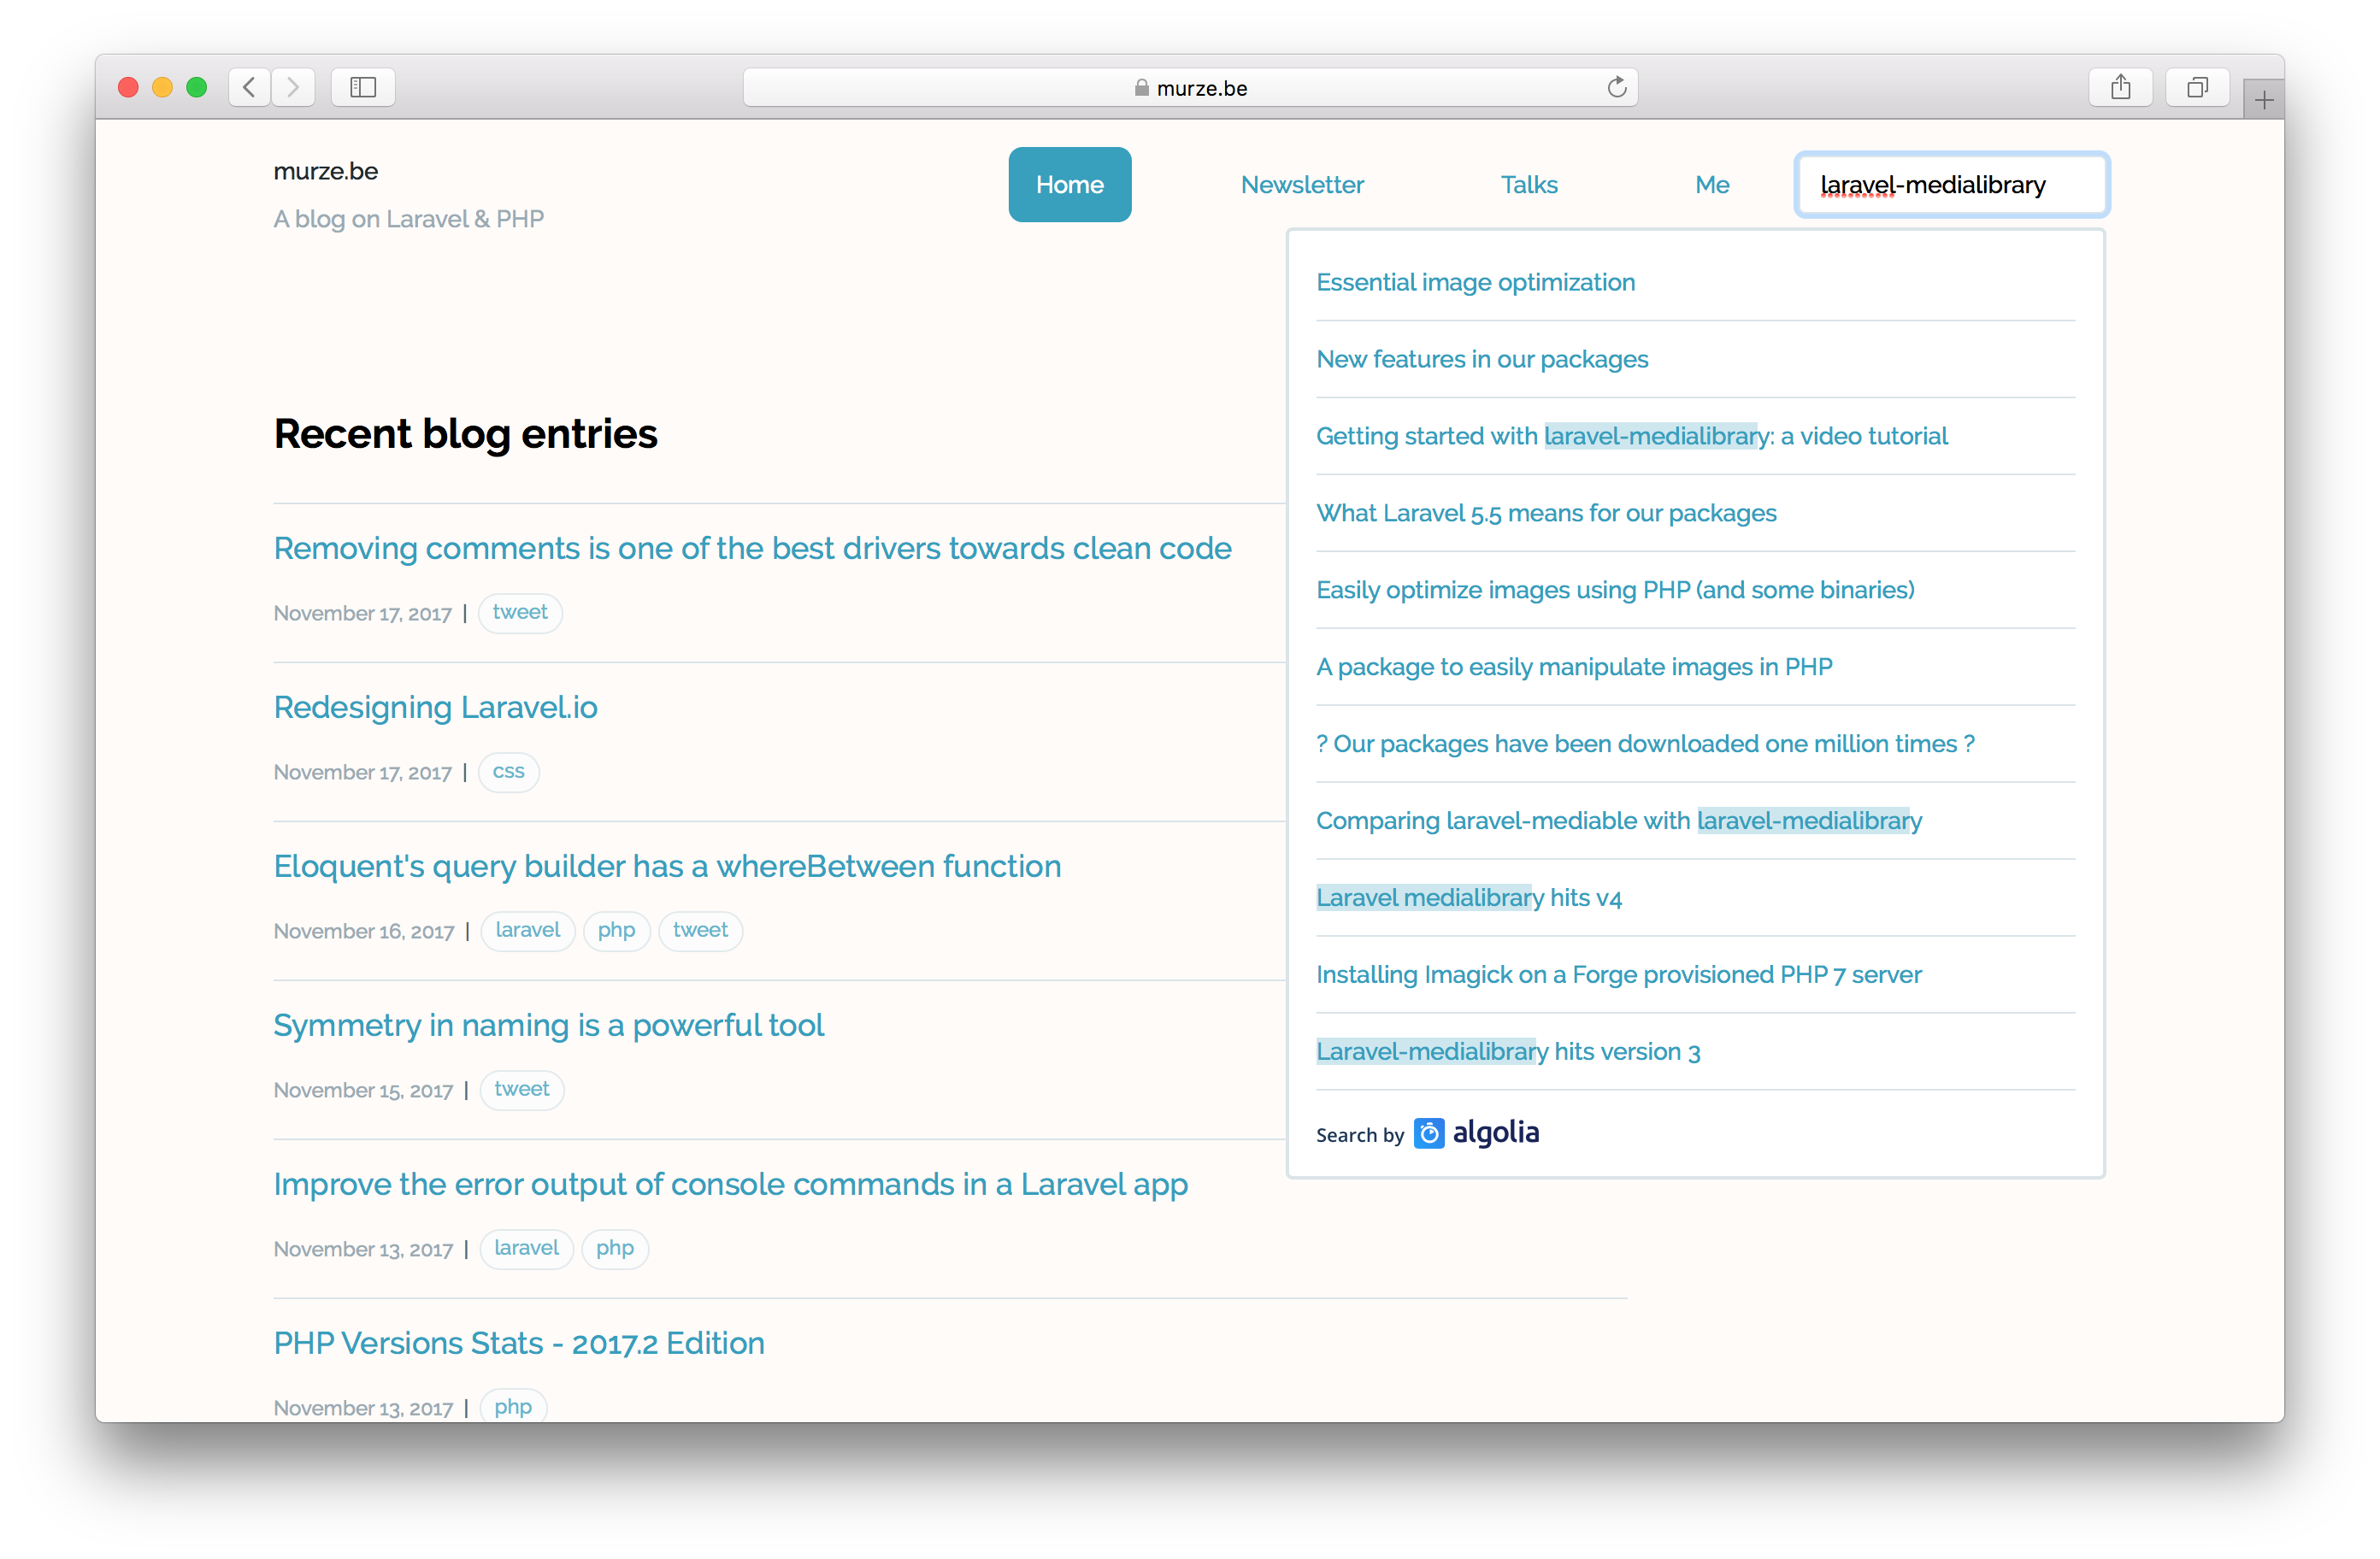This screenshot has height=1559, width=2380.
Task: Go forward with Safari's forward arrow
Action: click(293, 87)
